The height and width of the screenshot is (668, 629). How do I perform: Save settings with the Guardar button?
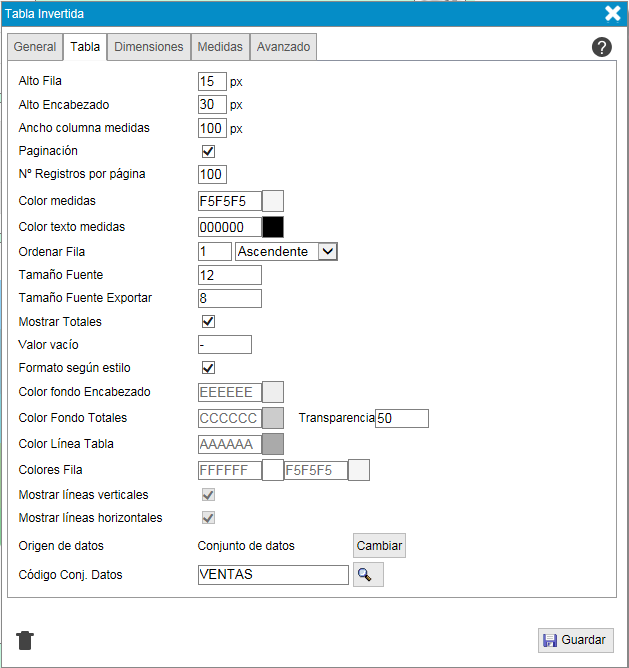[x=575, y=640]
